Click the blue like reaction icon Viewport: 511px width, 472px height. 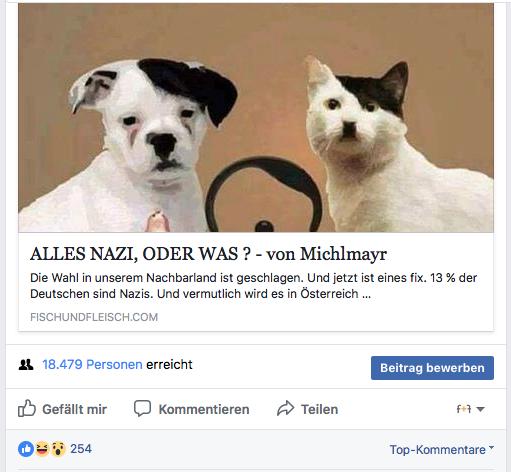pyautogui.click(x=26, y=449)
